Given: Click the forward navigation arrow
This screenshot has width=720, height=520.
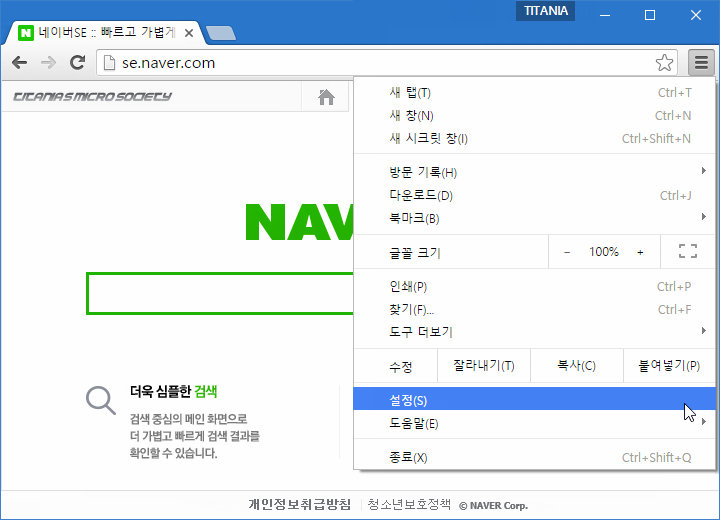Looking at the screenshot, I should pyautogui.click(x=48, y=62).
